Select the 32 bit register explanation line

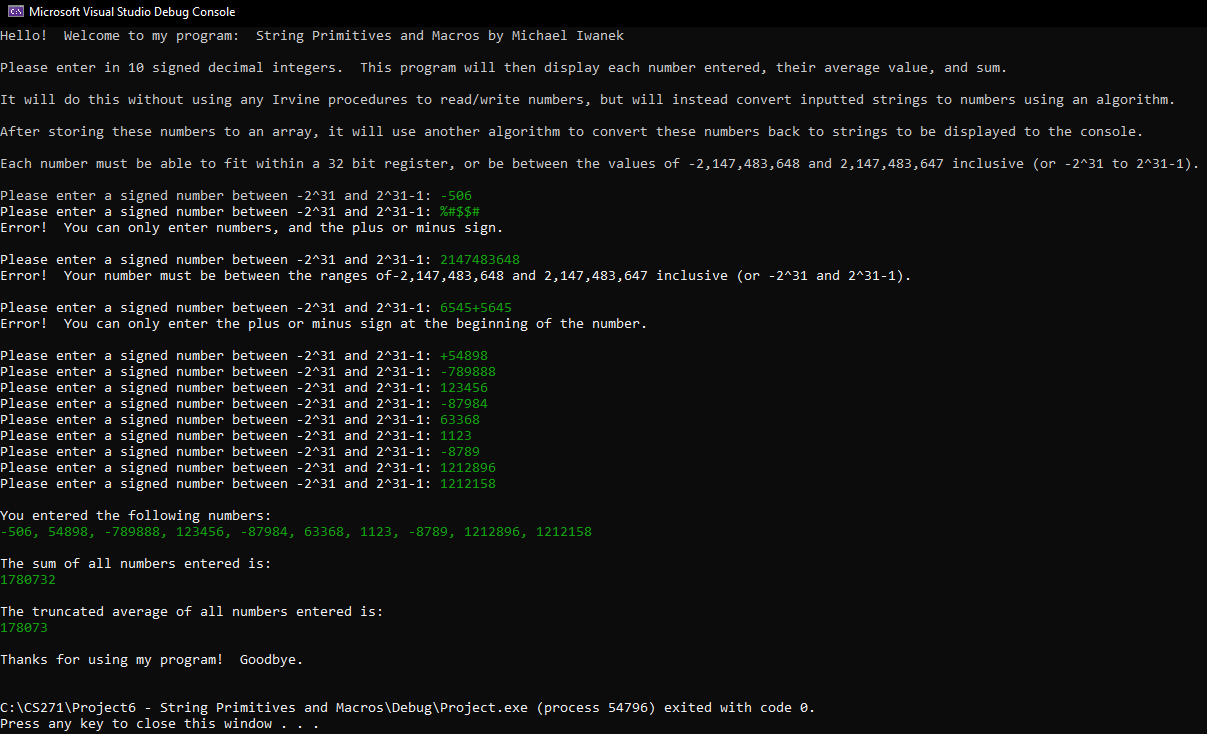click(600, 163)
